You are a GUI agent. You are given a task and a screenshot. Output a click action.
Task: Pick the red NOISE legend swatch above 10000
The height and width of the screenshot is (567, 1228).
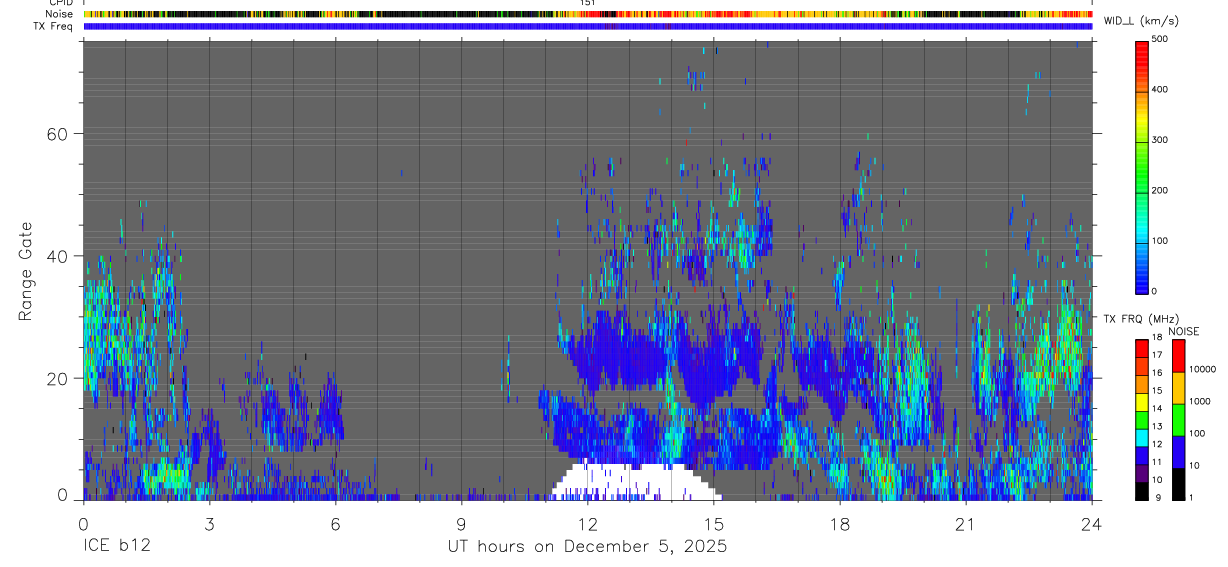pyautogui.click(x=1178, y=355)
